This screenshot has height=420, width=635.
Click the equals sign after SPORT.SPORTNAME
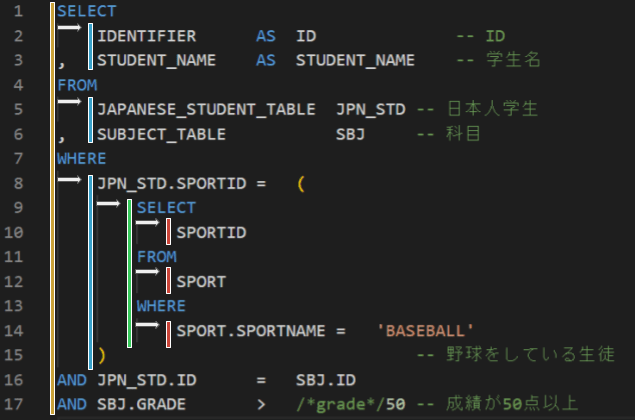(341, 331)
